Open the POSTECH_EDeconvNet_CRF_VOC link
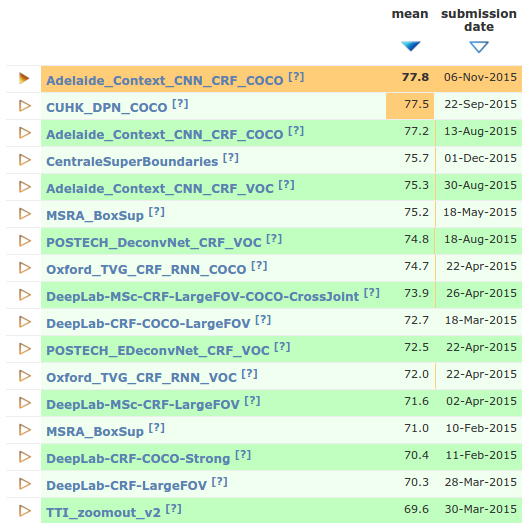Image resolution: width=527 pixels, height=524 pixels. click(x=158, y=351)
